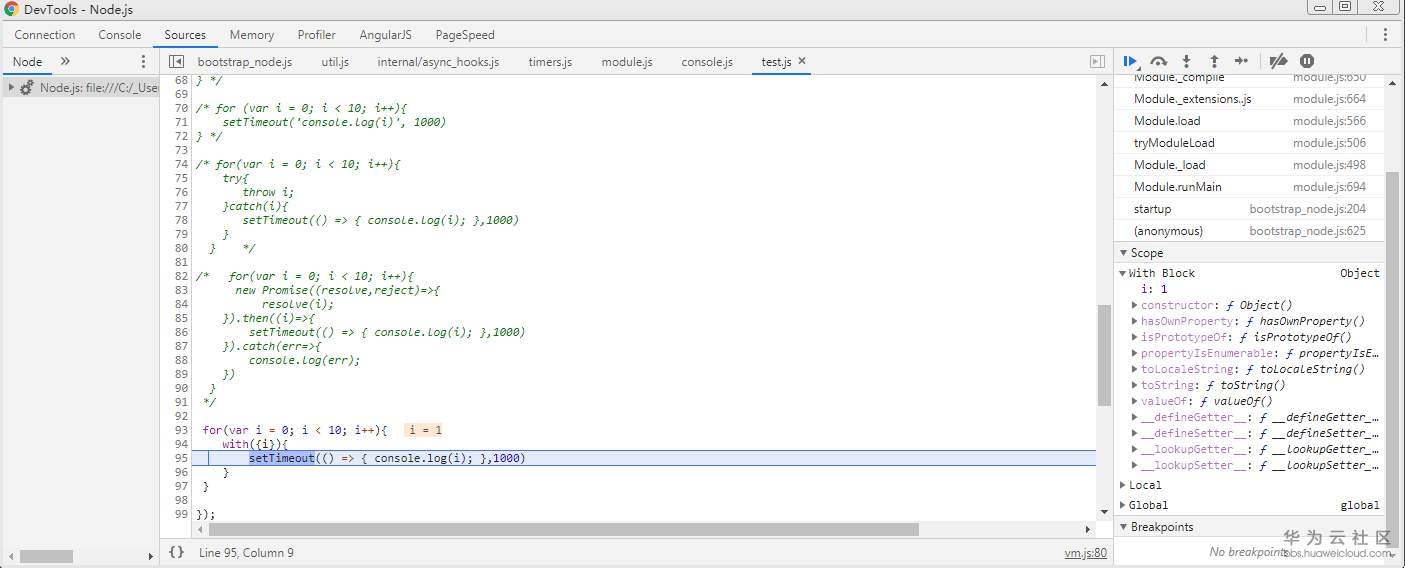The width and height of the screenshot is (1405, 568).
Task: Step over next function call
Action: [1158, 61]
